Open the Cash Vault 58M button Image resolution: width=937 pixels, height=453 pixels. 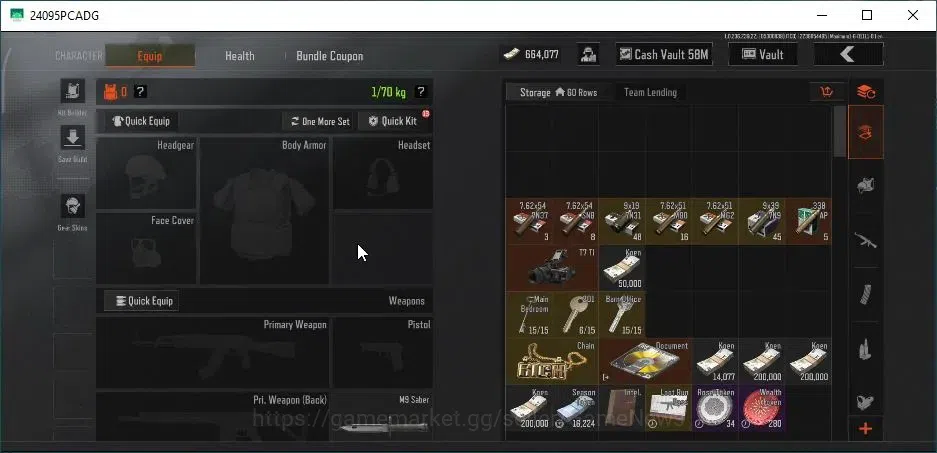pos(664,54)
